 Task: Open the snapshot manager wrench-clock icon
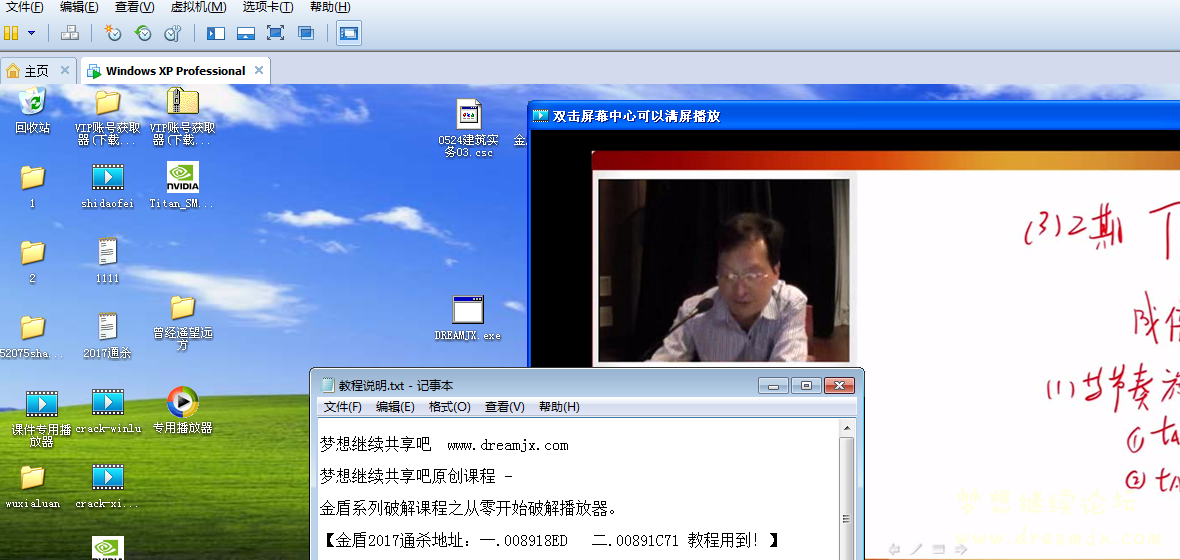pyautogui.click(x=173, y=33)
